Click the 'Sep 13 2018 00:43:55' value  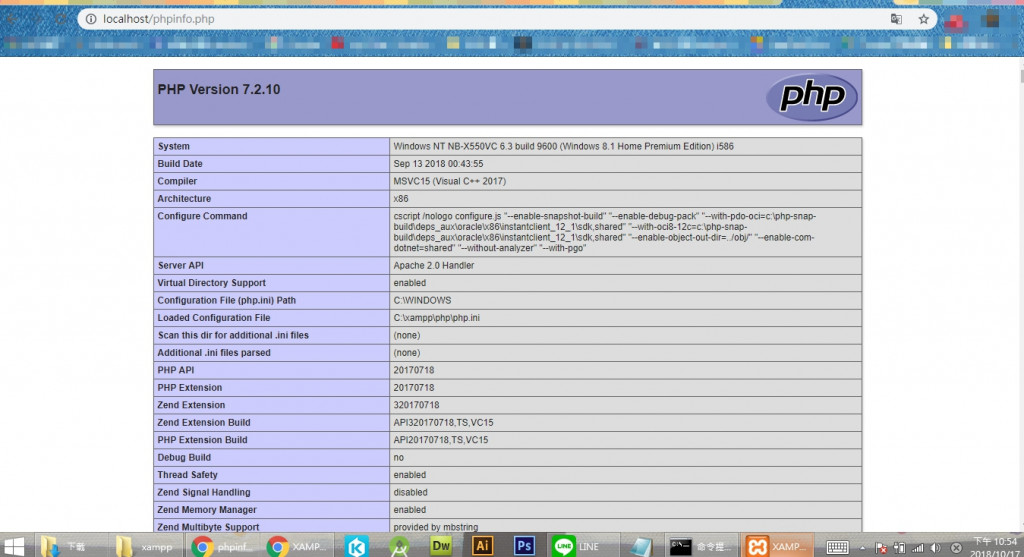(438, 164)
